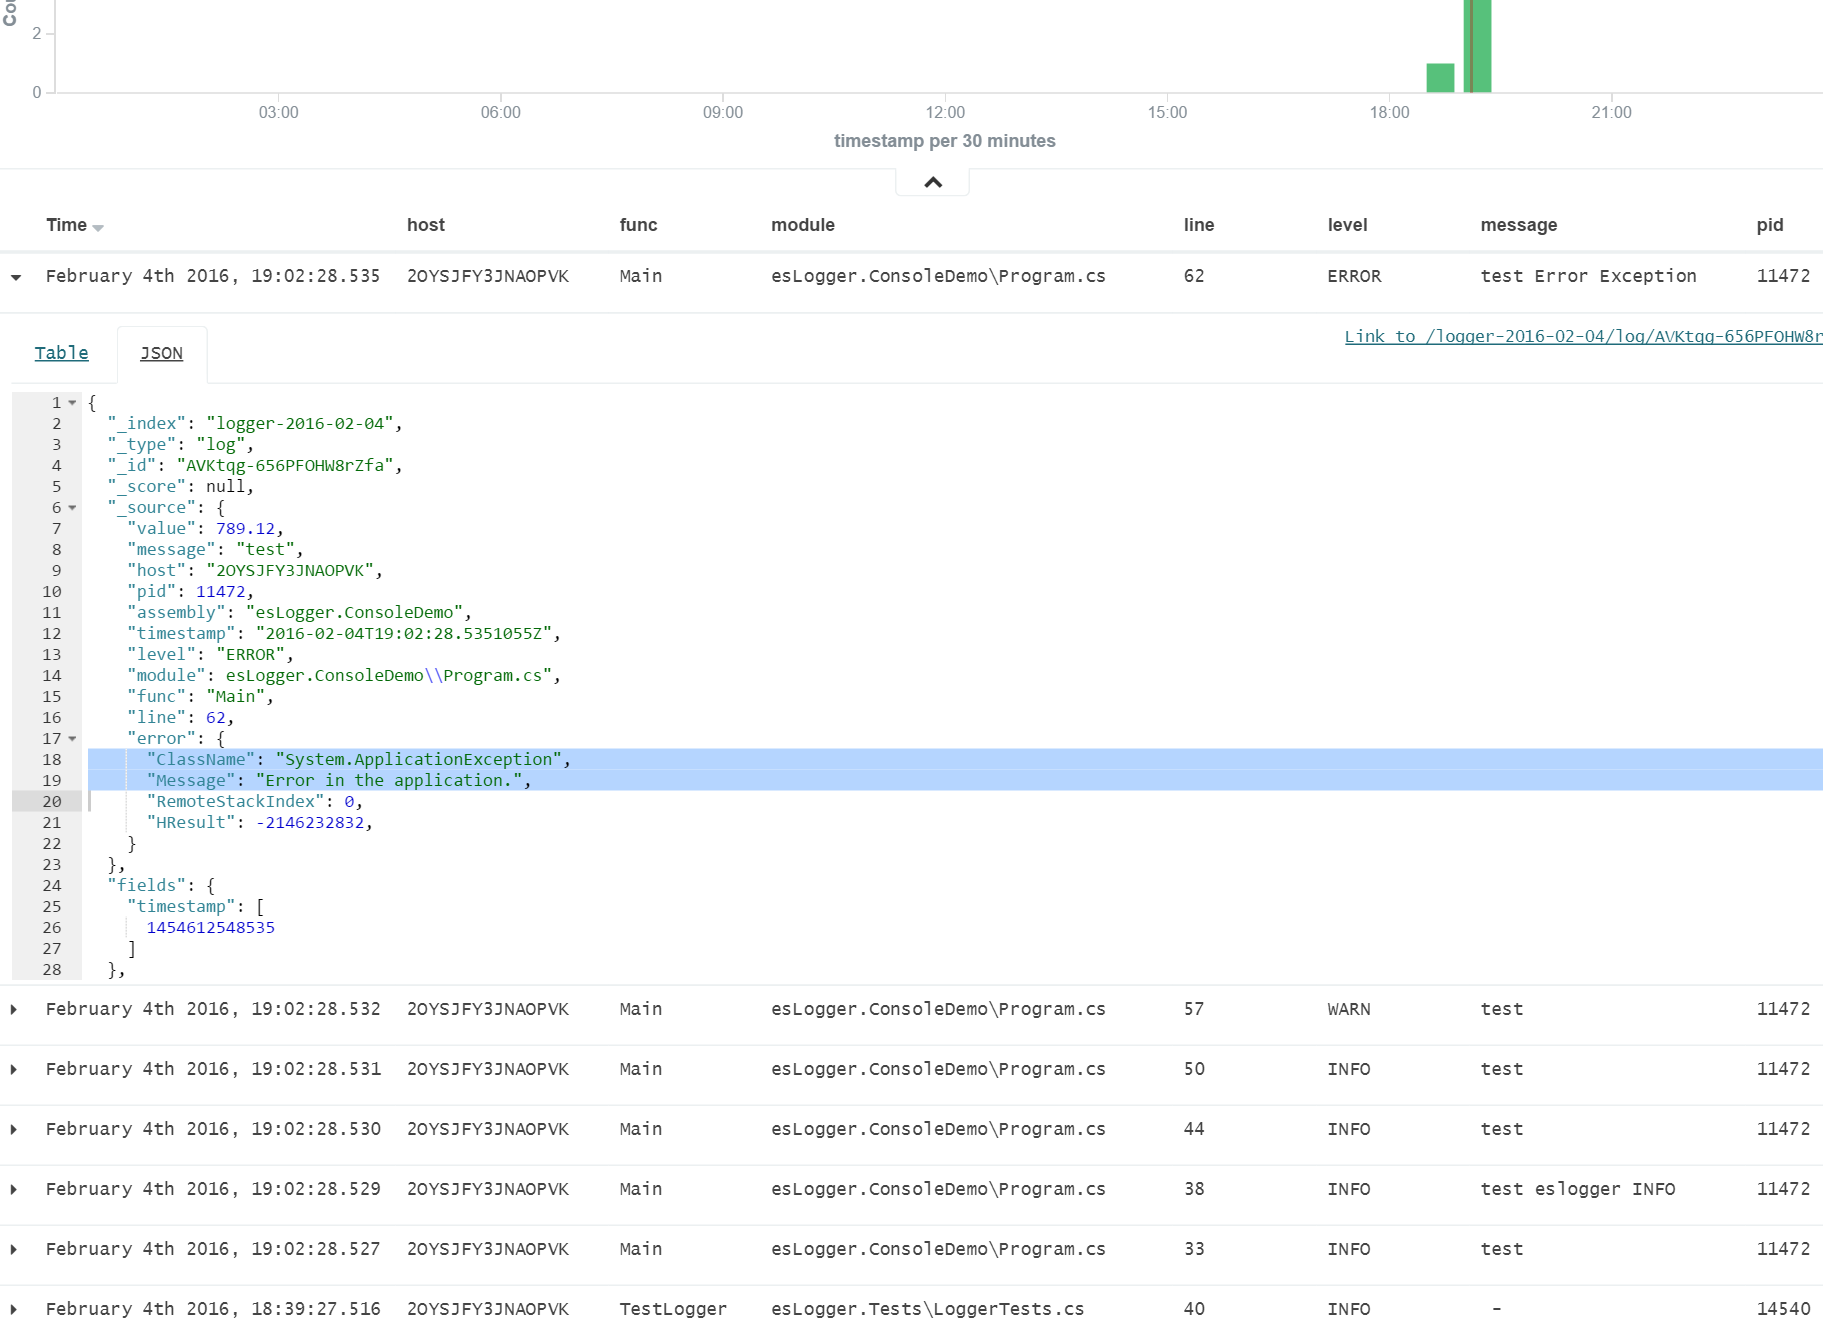The image size is (1823, 1324).
Task: Expand the TestLogger entry at 18:39:27.516
Action: (x=13, y=1309)
